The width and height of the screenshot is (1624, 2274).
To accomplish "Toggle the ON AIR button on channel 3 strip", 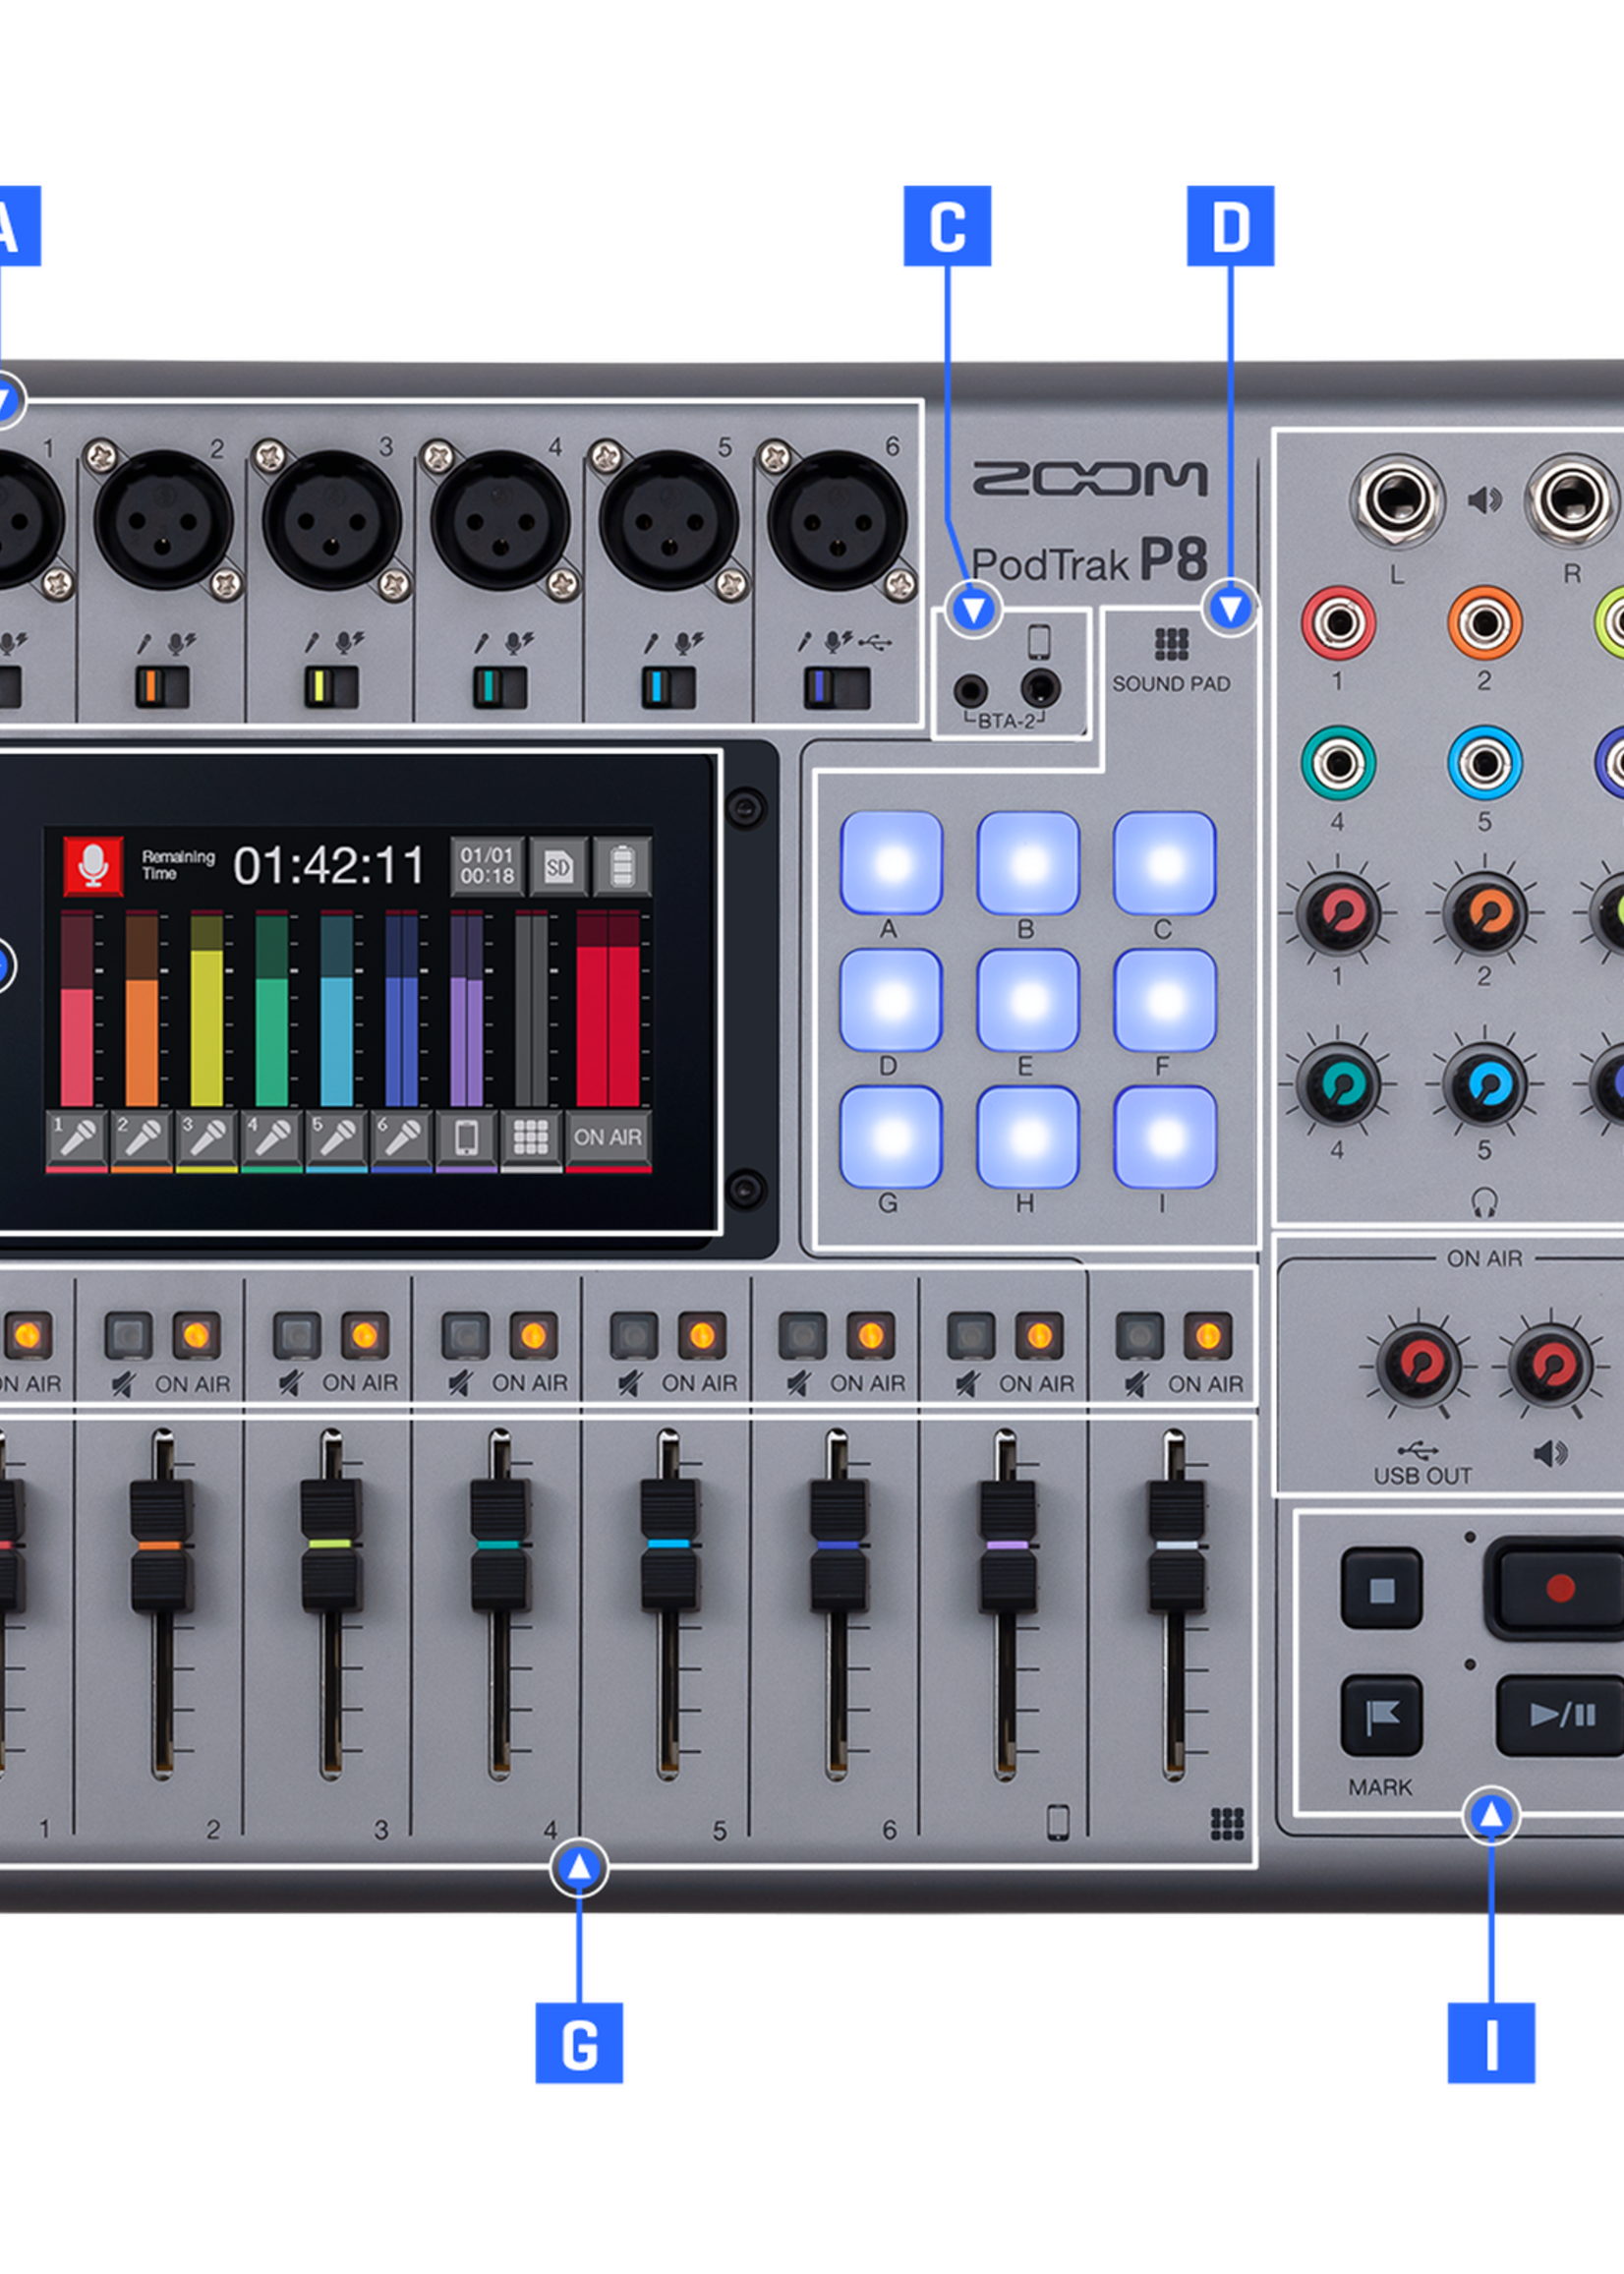I will coord(365,1335).
